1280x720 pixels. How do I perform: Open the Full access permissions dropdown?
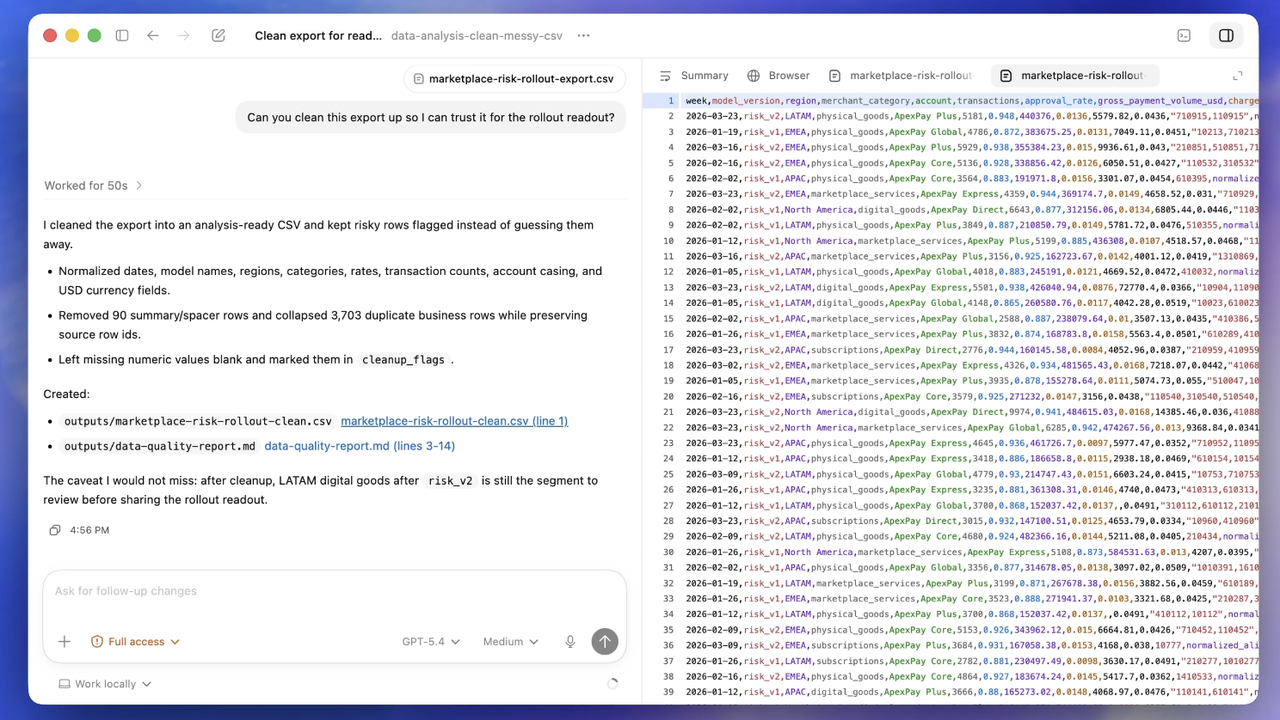[x=135, y=642]
